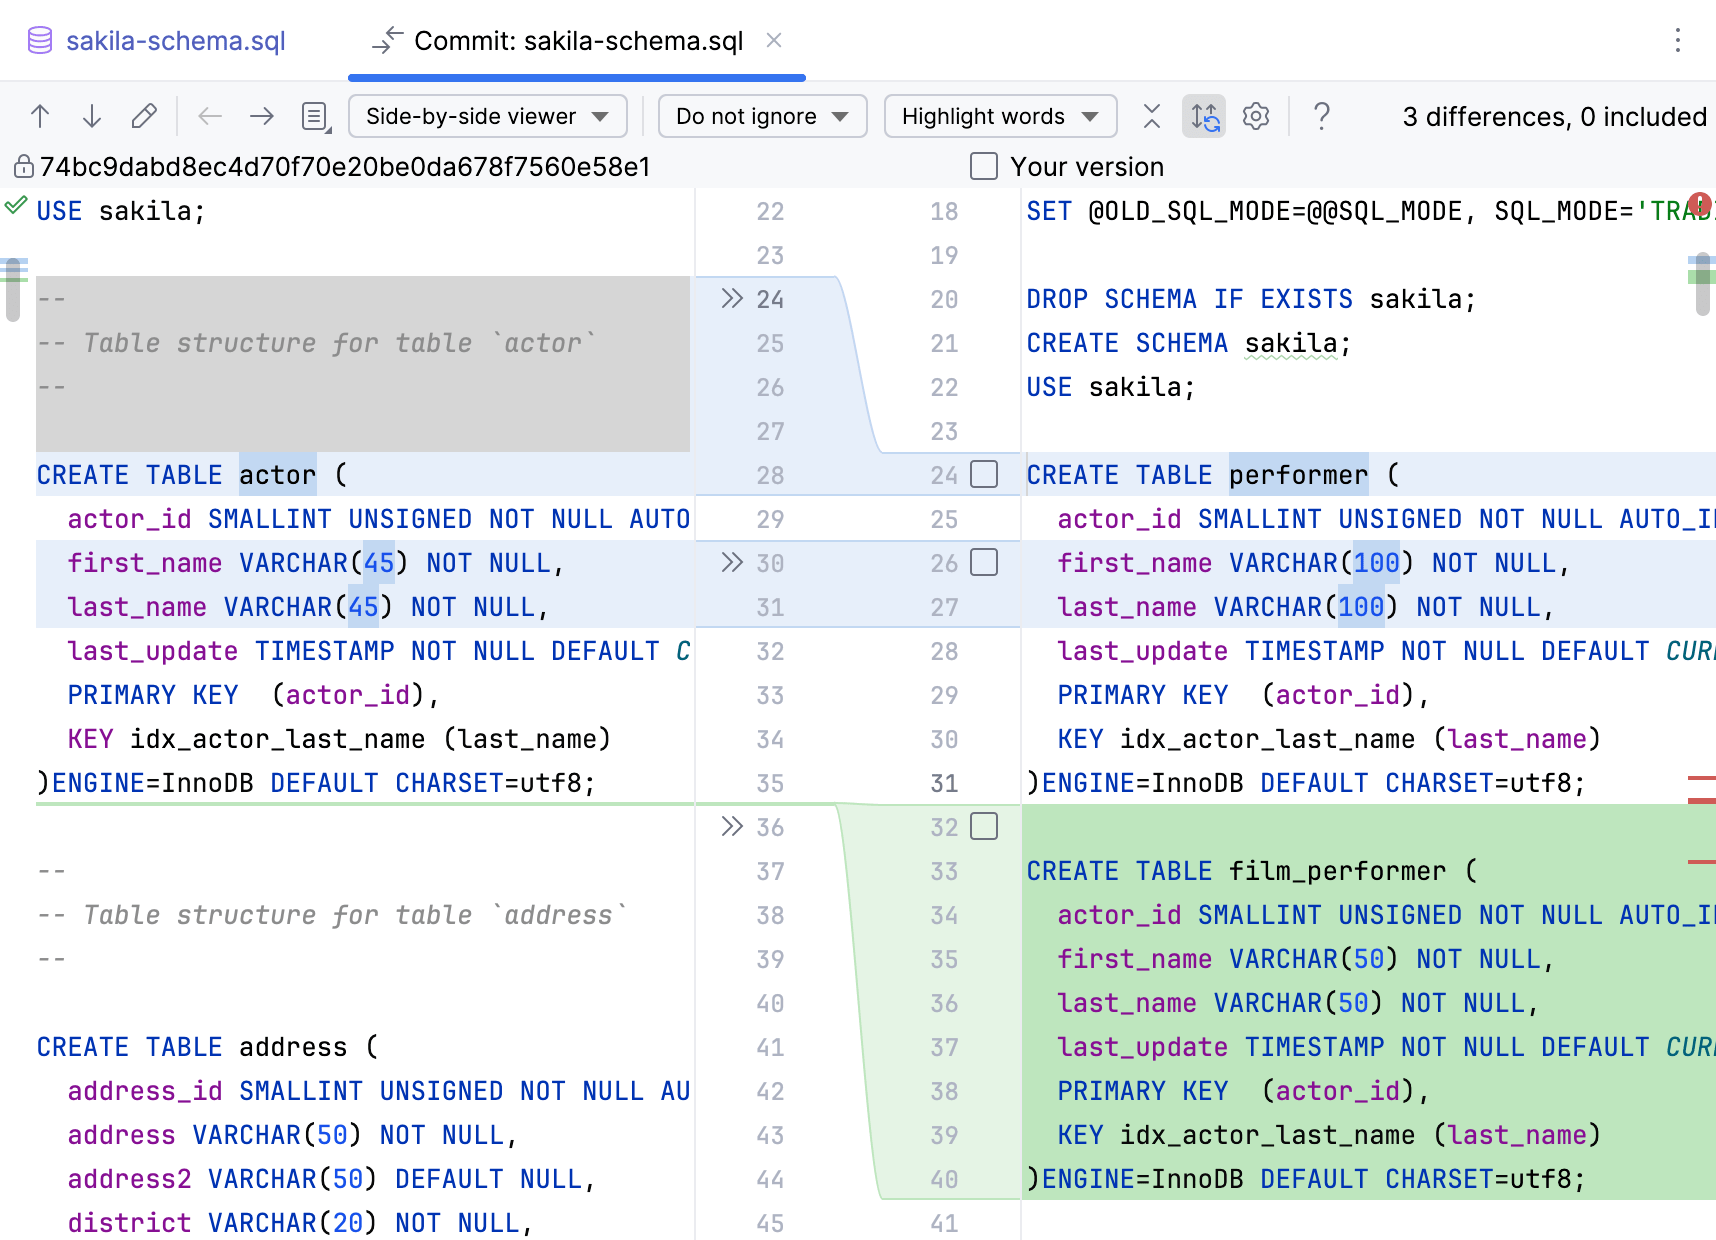Screen dimensions: 1716x1240
Task: Jump to the previous difference
Action: pyautogui.click(x=40, y=116)
